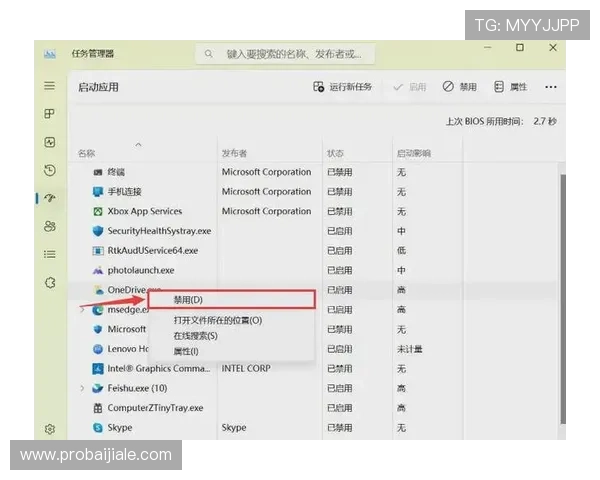600x480 pixels.
Task: Select ComputerZTinyTray.exe row name
Action: point(155,408)
